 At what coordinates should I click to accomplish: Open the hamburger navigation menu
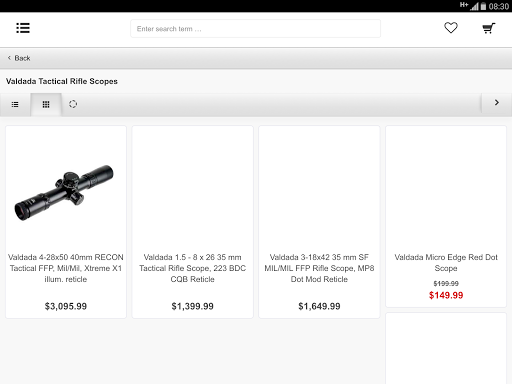point(23,28)
